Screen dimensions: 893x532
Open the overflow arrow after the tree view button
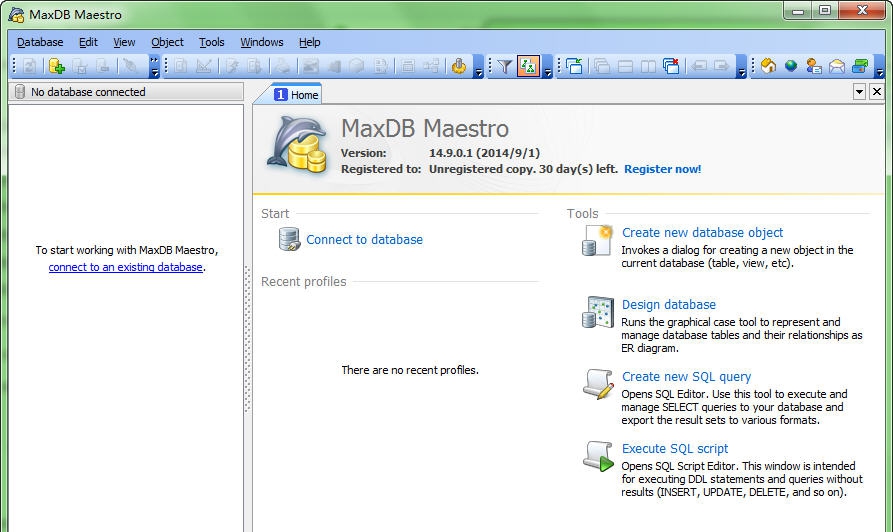547,67
